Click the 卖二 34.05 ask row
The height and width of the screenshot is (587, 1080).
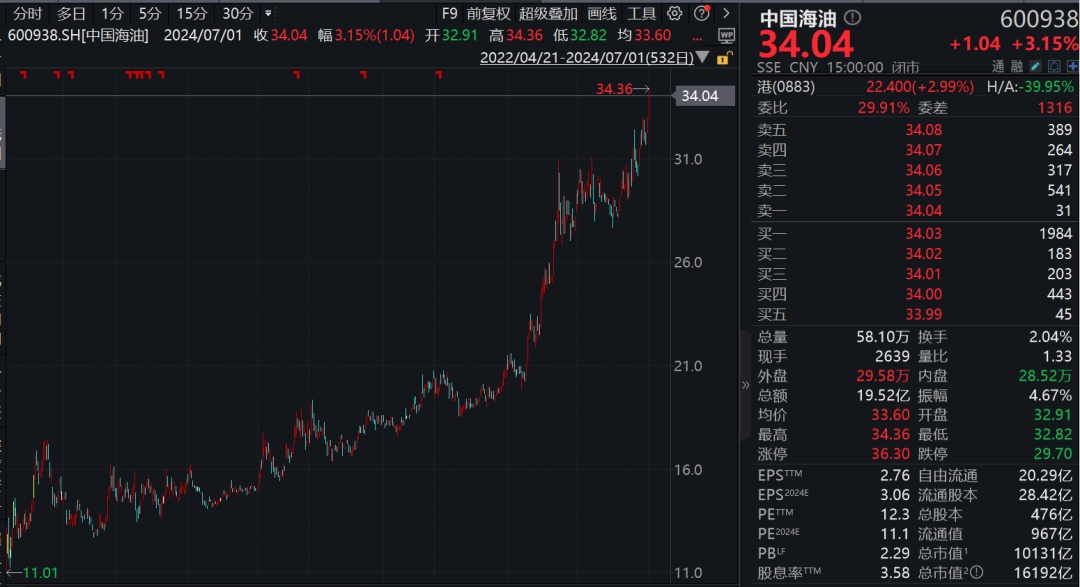[x=915, y=190]
